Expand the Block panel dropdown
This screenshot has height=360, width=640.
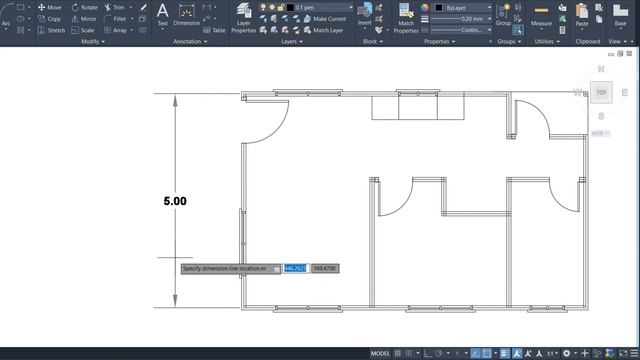point(373,41)
